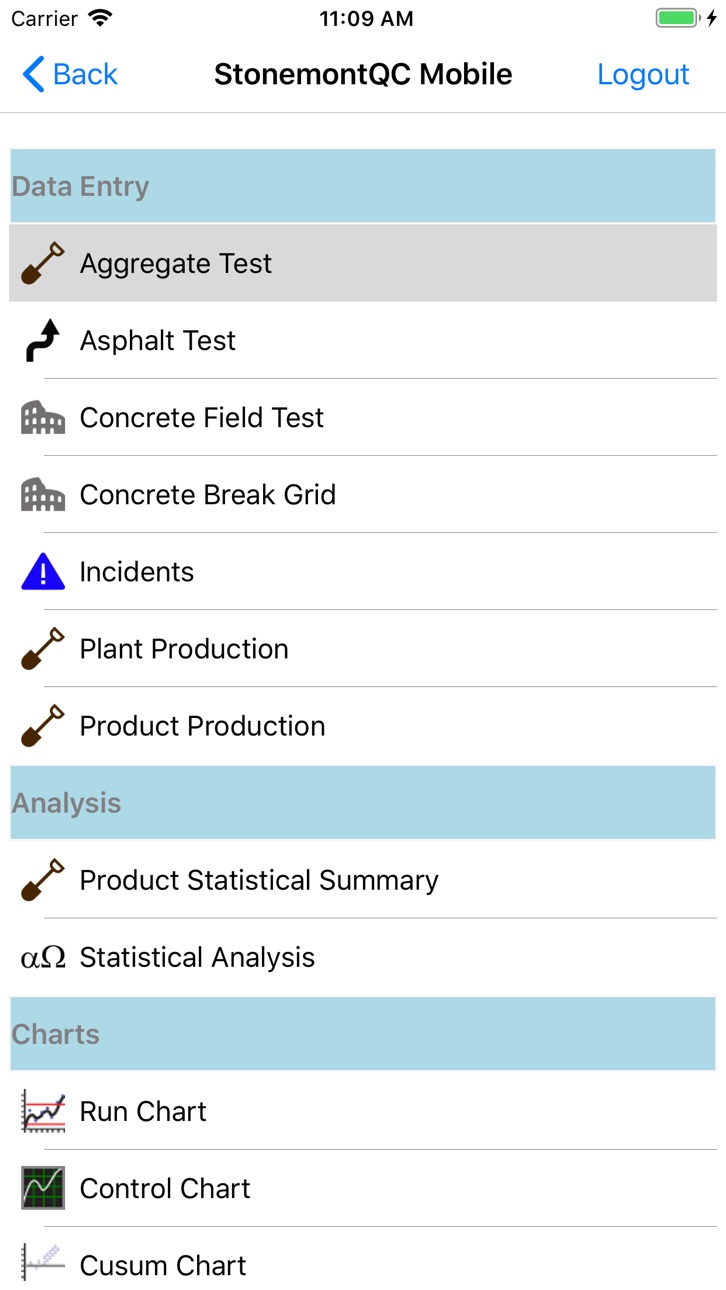Tap the building icon for Concrete Field Test
The height and width of the screenshot is (1290, 726).
pos(43,417)
